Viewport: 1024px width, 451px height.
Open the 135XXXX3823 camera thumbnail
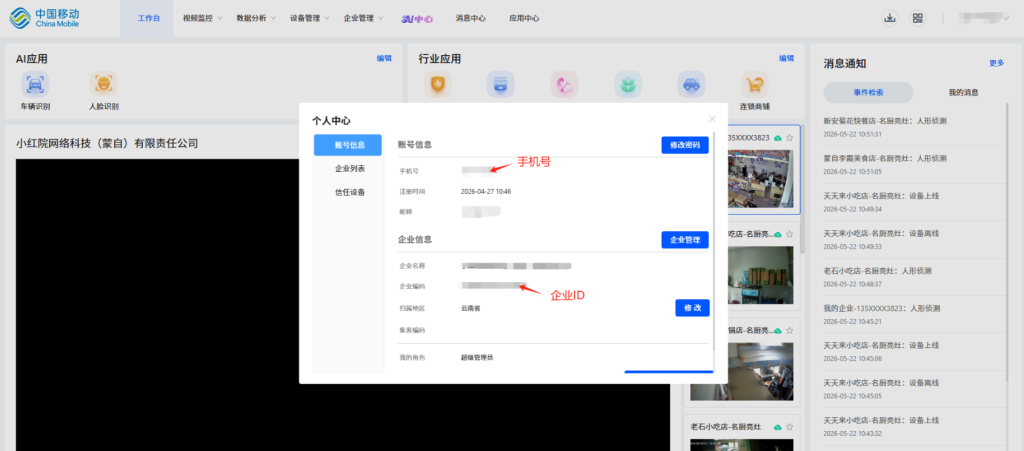pos(759,178)
